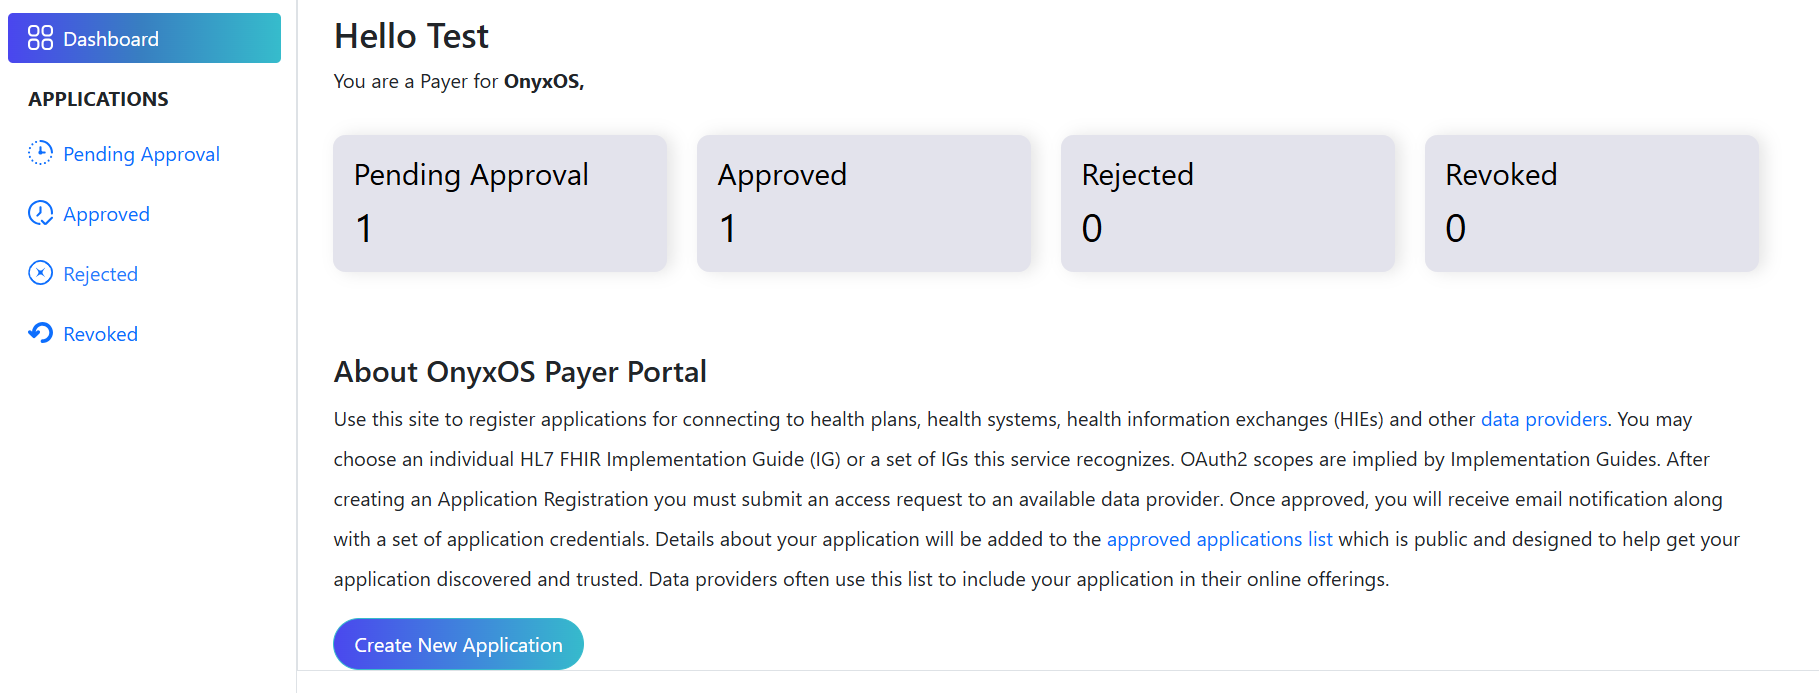Click the Pending Approval clock icon
1819x693 pixels.
pos(40,153)
